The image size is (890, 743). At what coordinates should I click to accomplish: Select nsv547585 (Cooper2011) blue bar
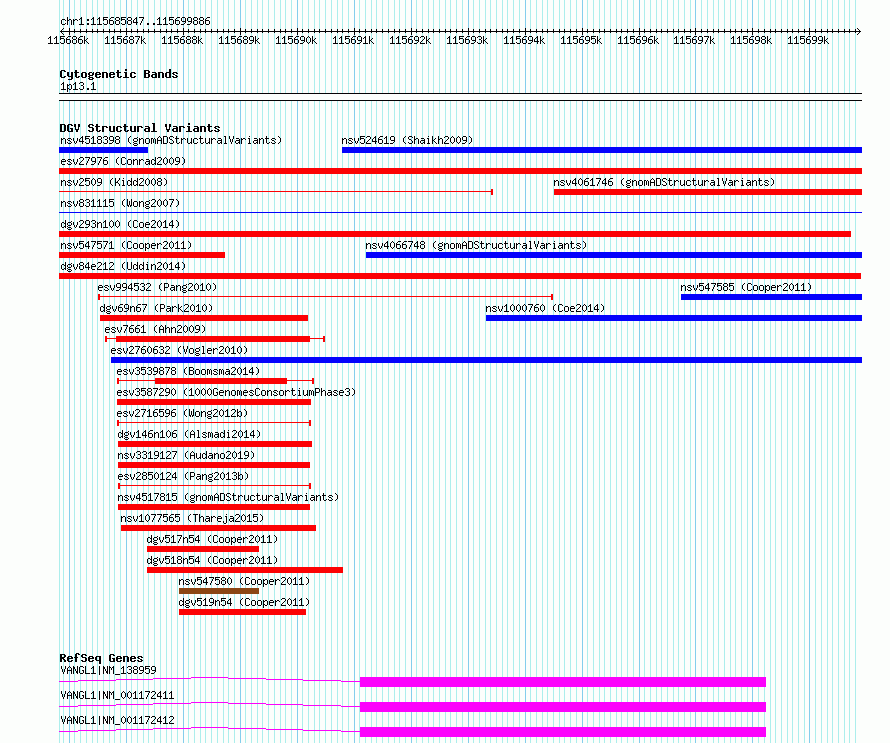pos(771,297)
